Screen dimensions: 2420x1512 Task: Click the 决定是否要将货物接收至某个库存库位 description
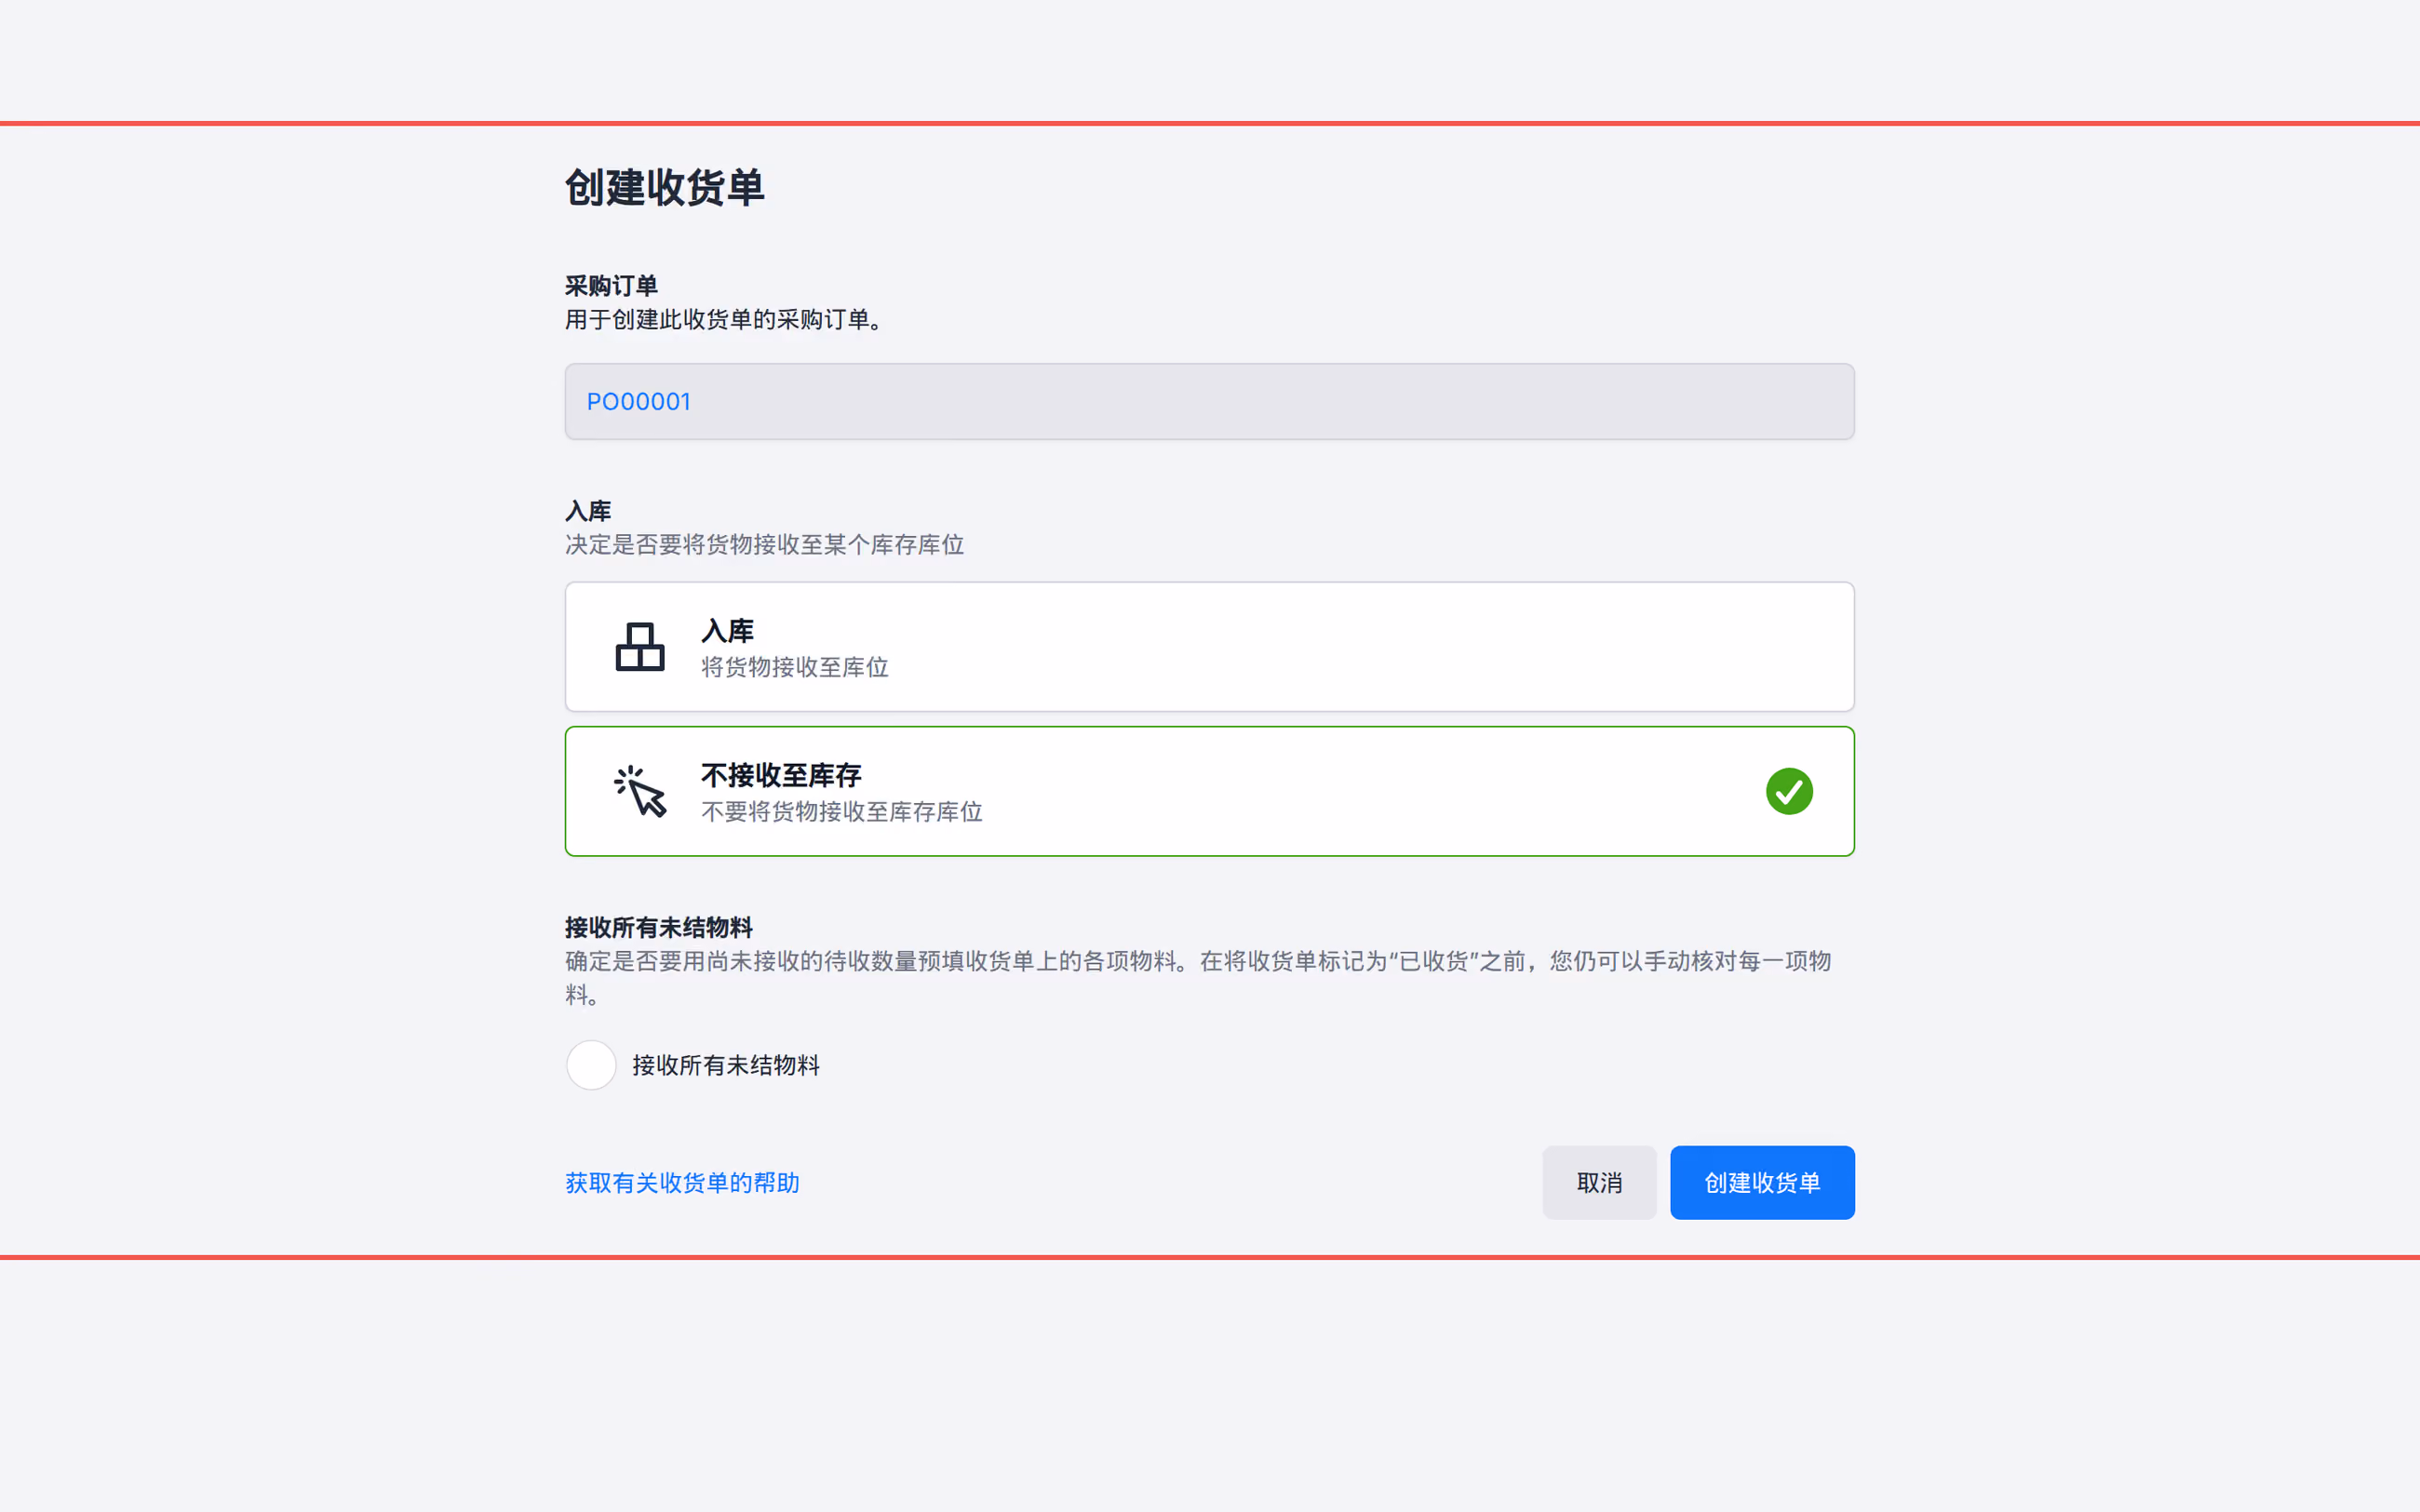pos(764,545)
